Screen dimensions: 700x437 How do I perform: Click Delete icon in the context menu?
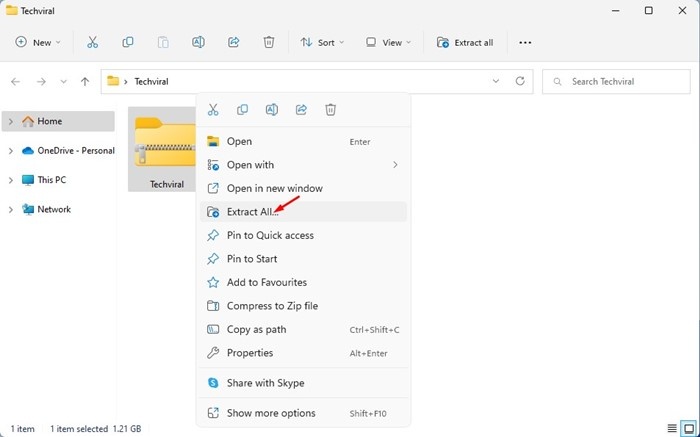[330, 110]
